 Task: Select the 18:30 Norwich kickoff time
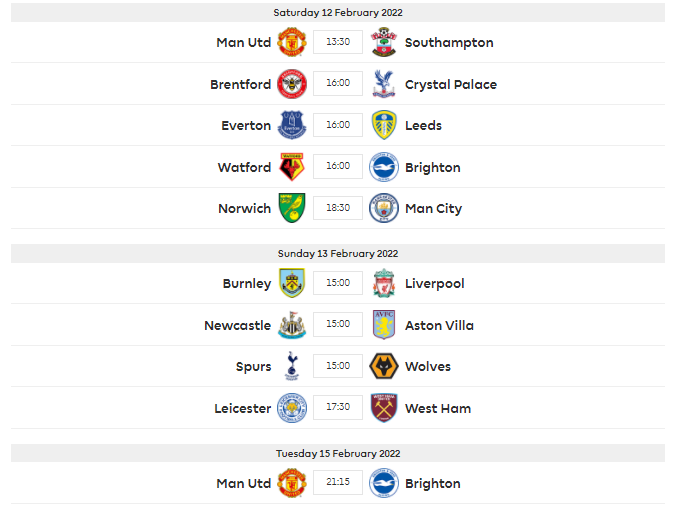[338, 207]
